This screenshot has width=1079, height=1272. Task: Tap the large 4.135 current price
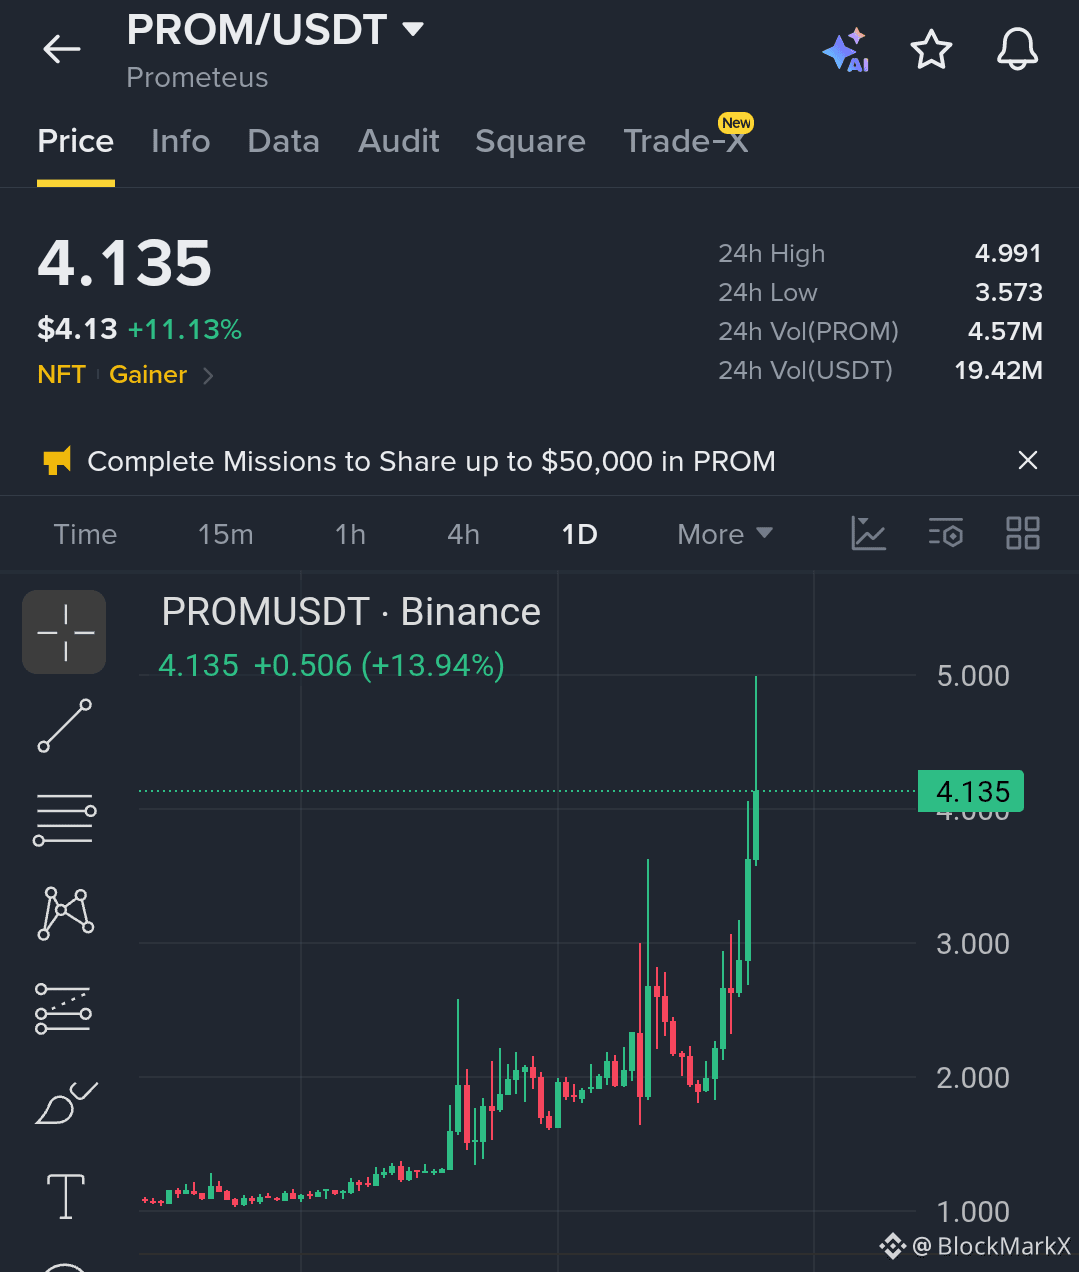point(125,264)
